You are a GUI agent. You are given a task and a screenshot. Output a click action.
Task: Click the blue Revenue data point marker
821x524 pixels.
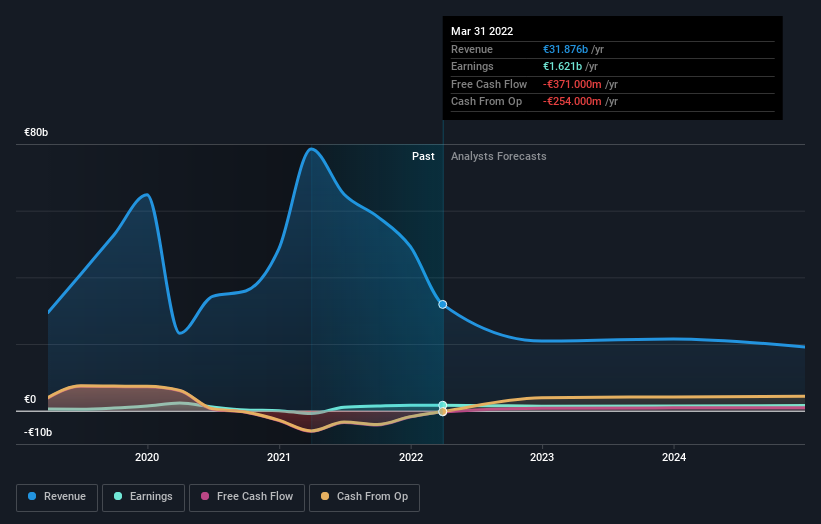[443, 304]
